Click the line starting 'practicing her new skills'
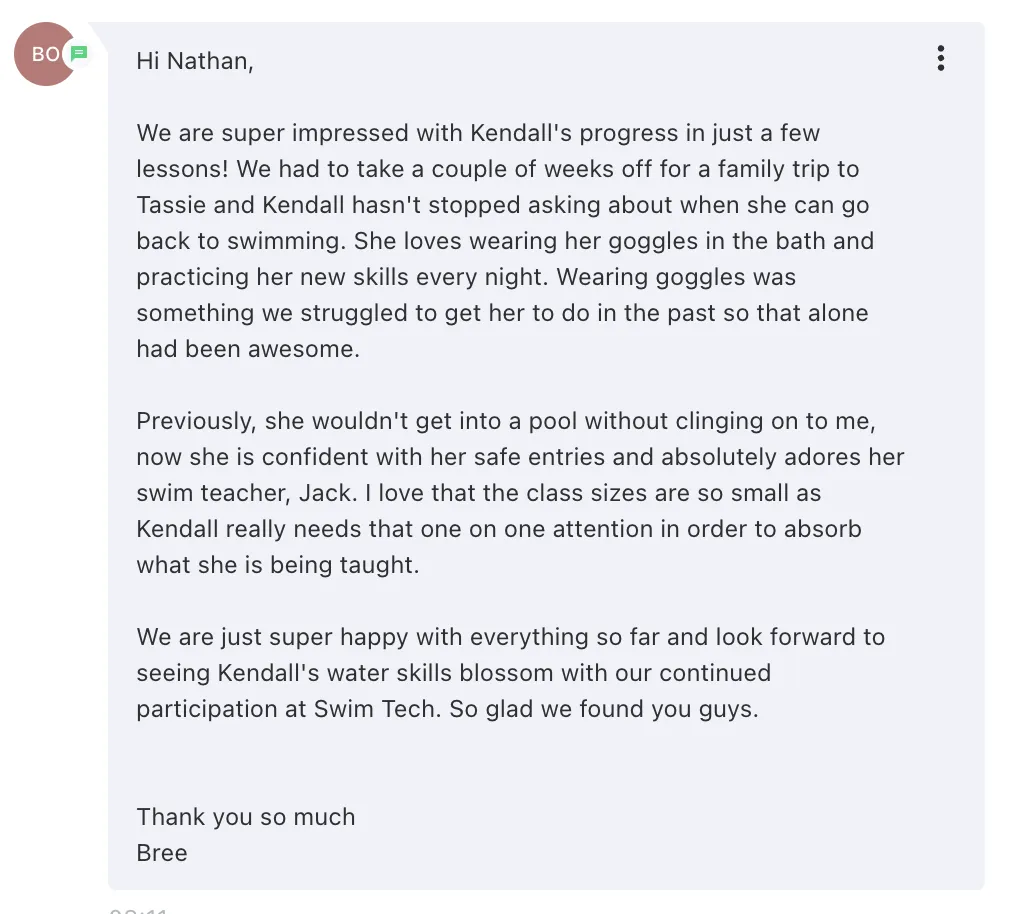The height and width of the screenshot is (914, 1018). coord(466,277)
